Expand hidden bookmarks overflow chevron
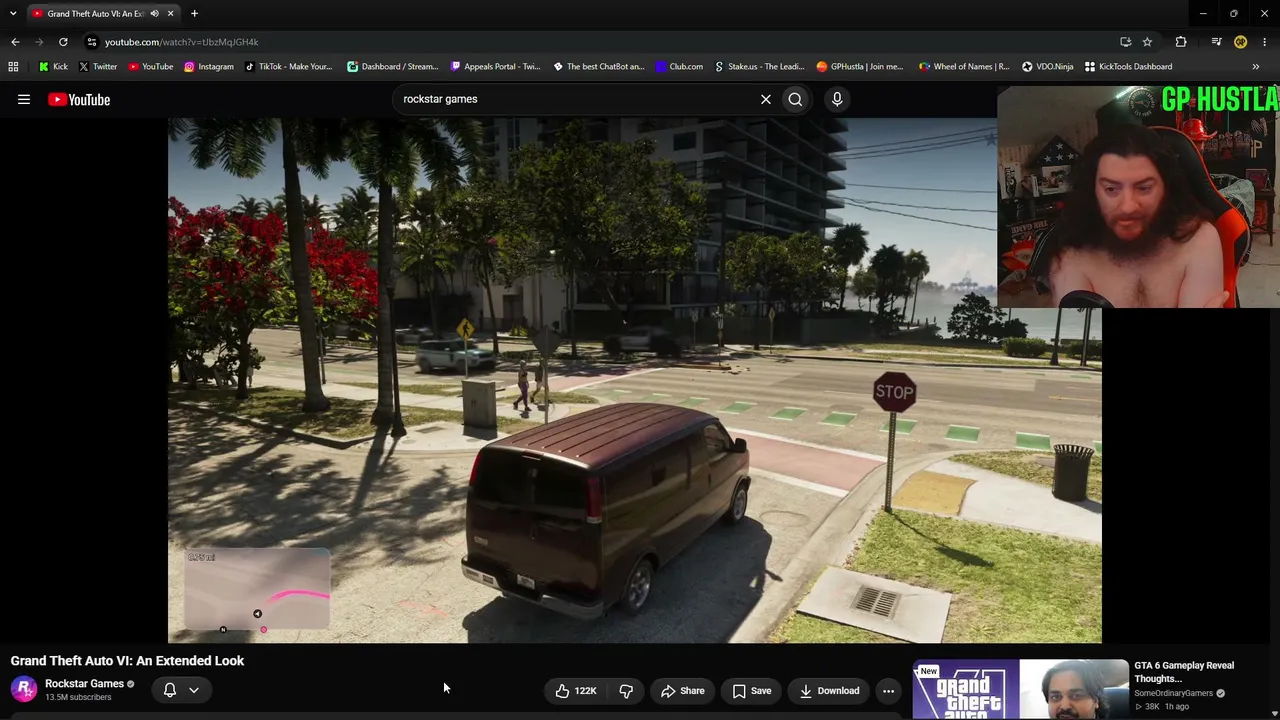 1255,67
